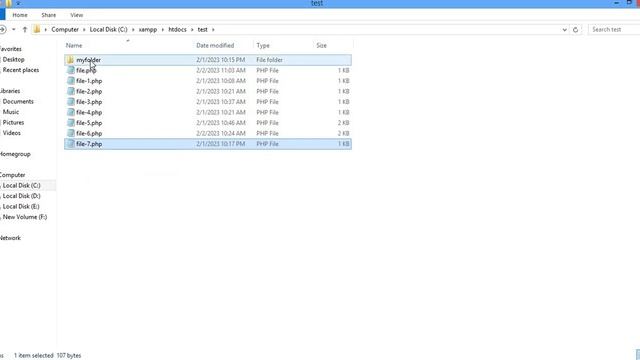The image size is (640, 360).
Task: Select the file-3.php icon
Action: pyautogui.click(x=71, y=102)
